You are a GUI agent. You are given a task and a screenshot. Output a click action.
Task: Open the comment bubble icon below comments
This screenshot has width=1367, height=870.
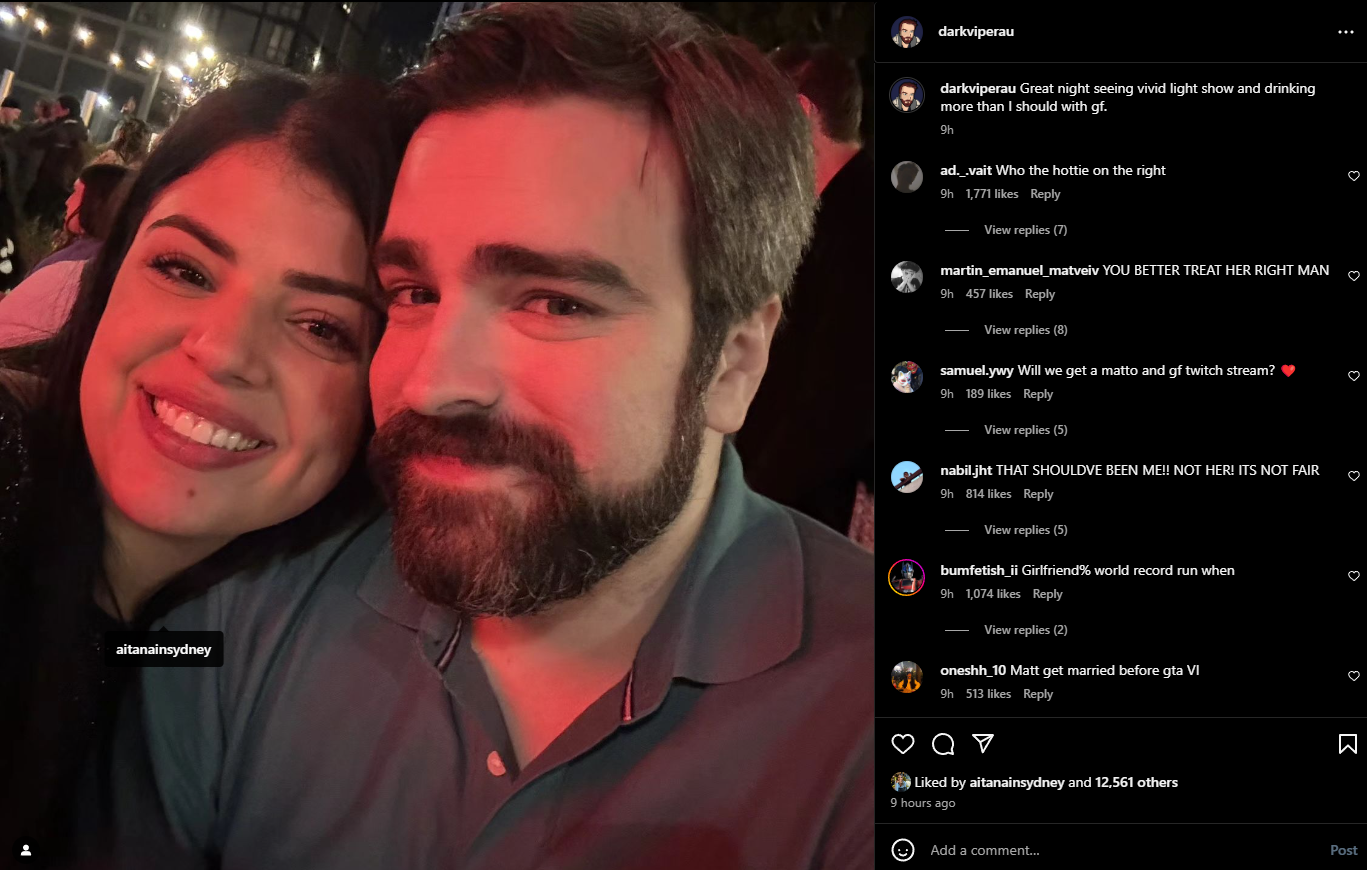pos(943,744)
